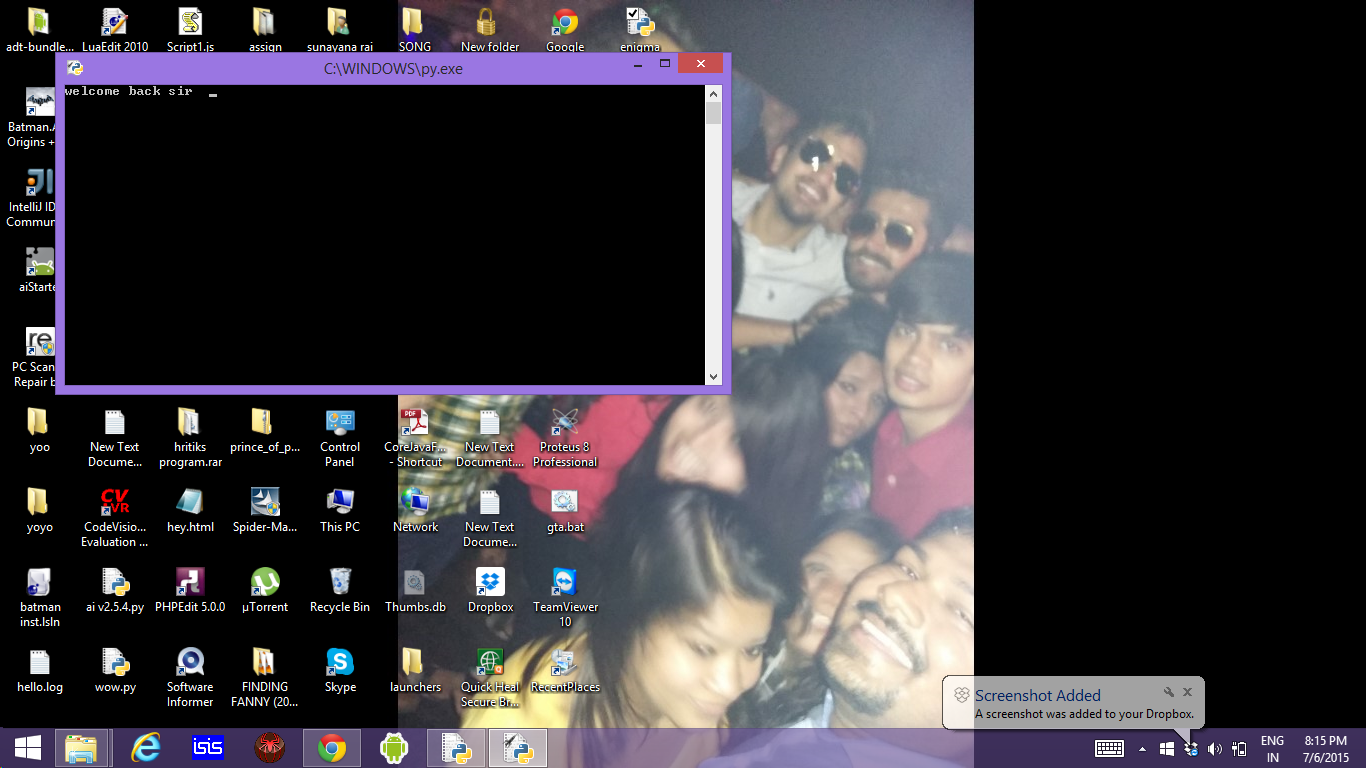
Task: Click the console scrollbar down arrow
Action: pos(713,377)
